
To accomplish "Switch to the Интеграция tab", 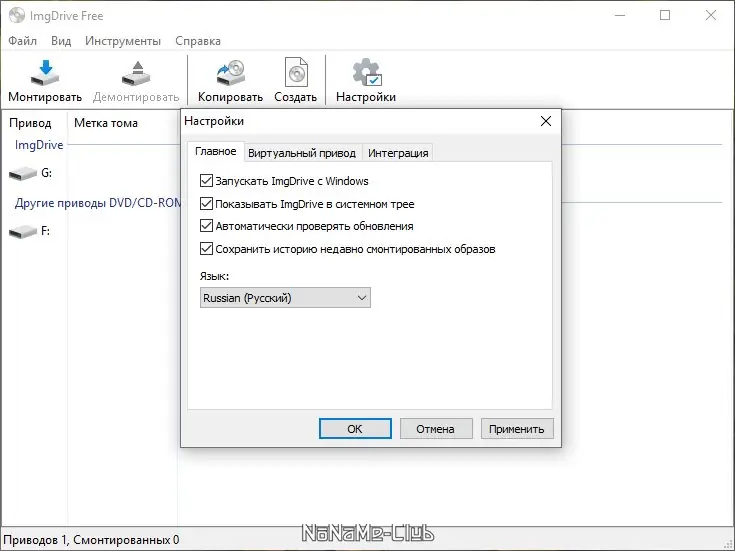I will coord(398,153).
